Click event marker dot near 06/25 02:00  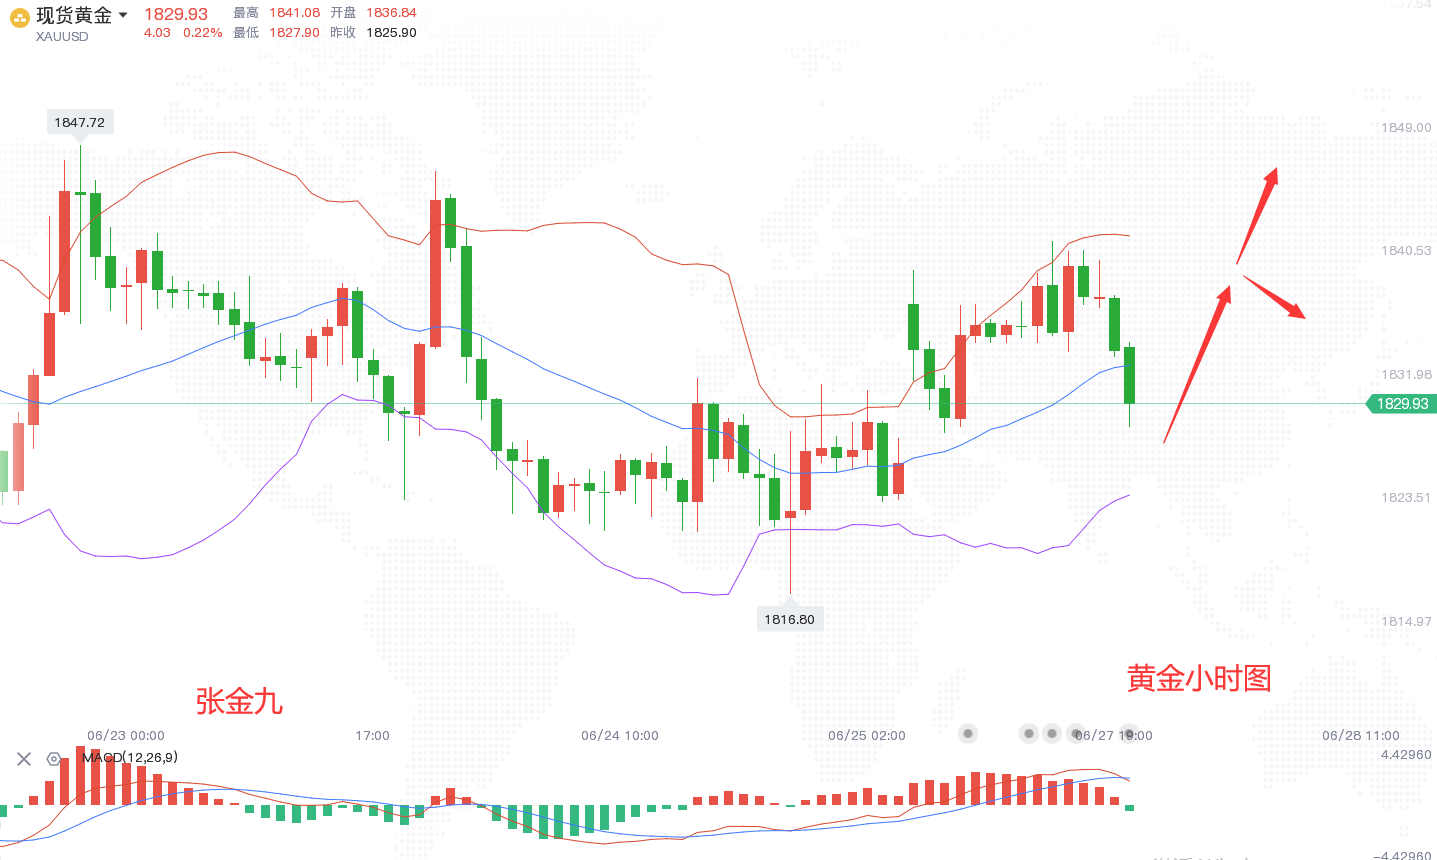[x=968, y=734]
